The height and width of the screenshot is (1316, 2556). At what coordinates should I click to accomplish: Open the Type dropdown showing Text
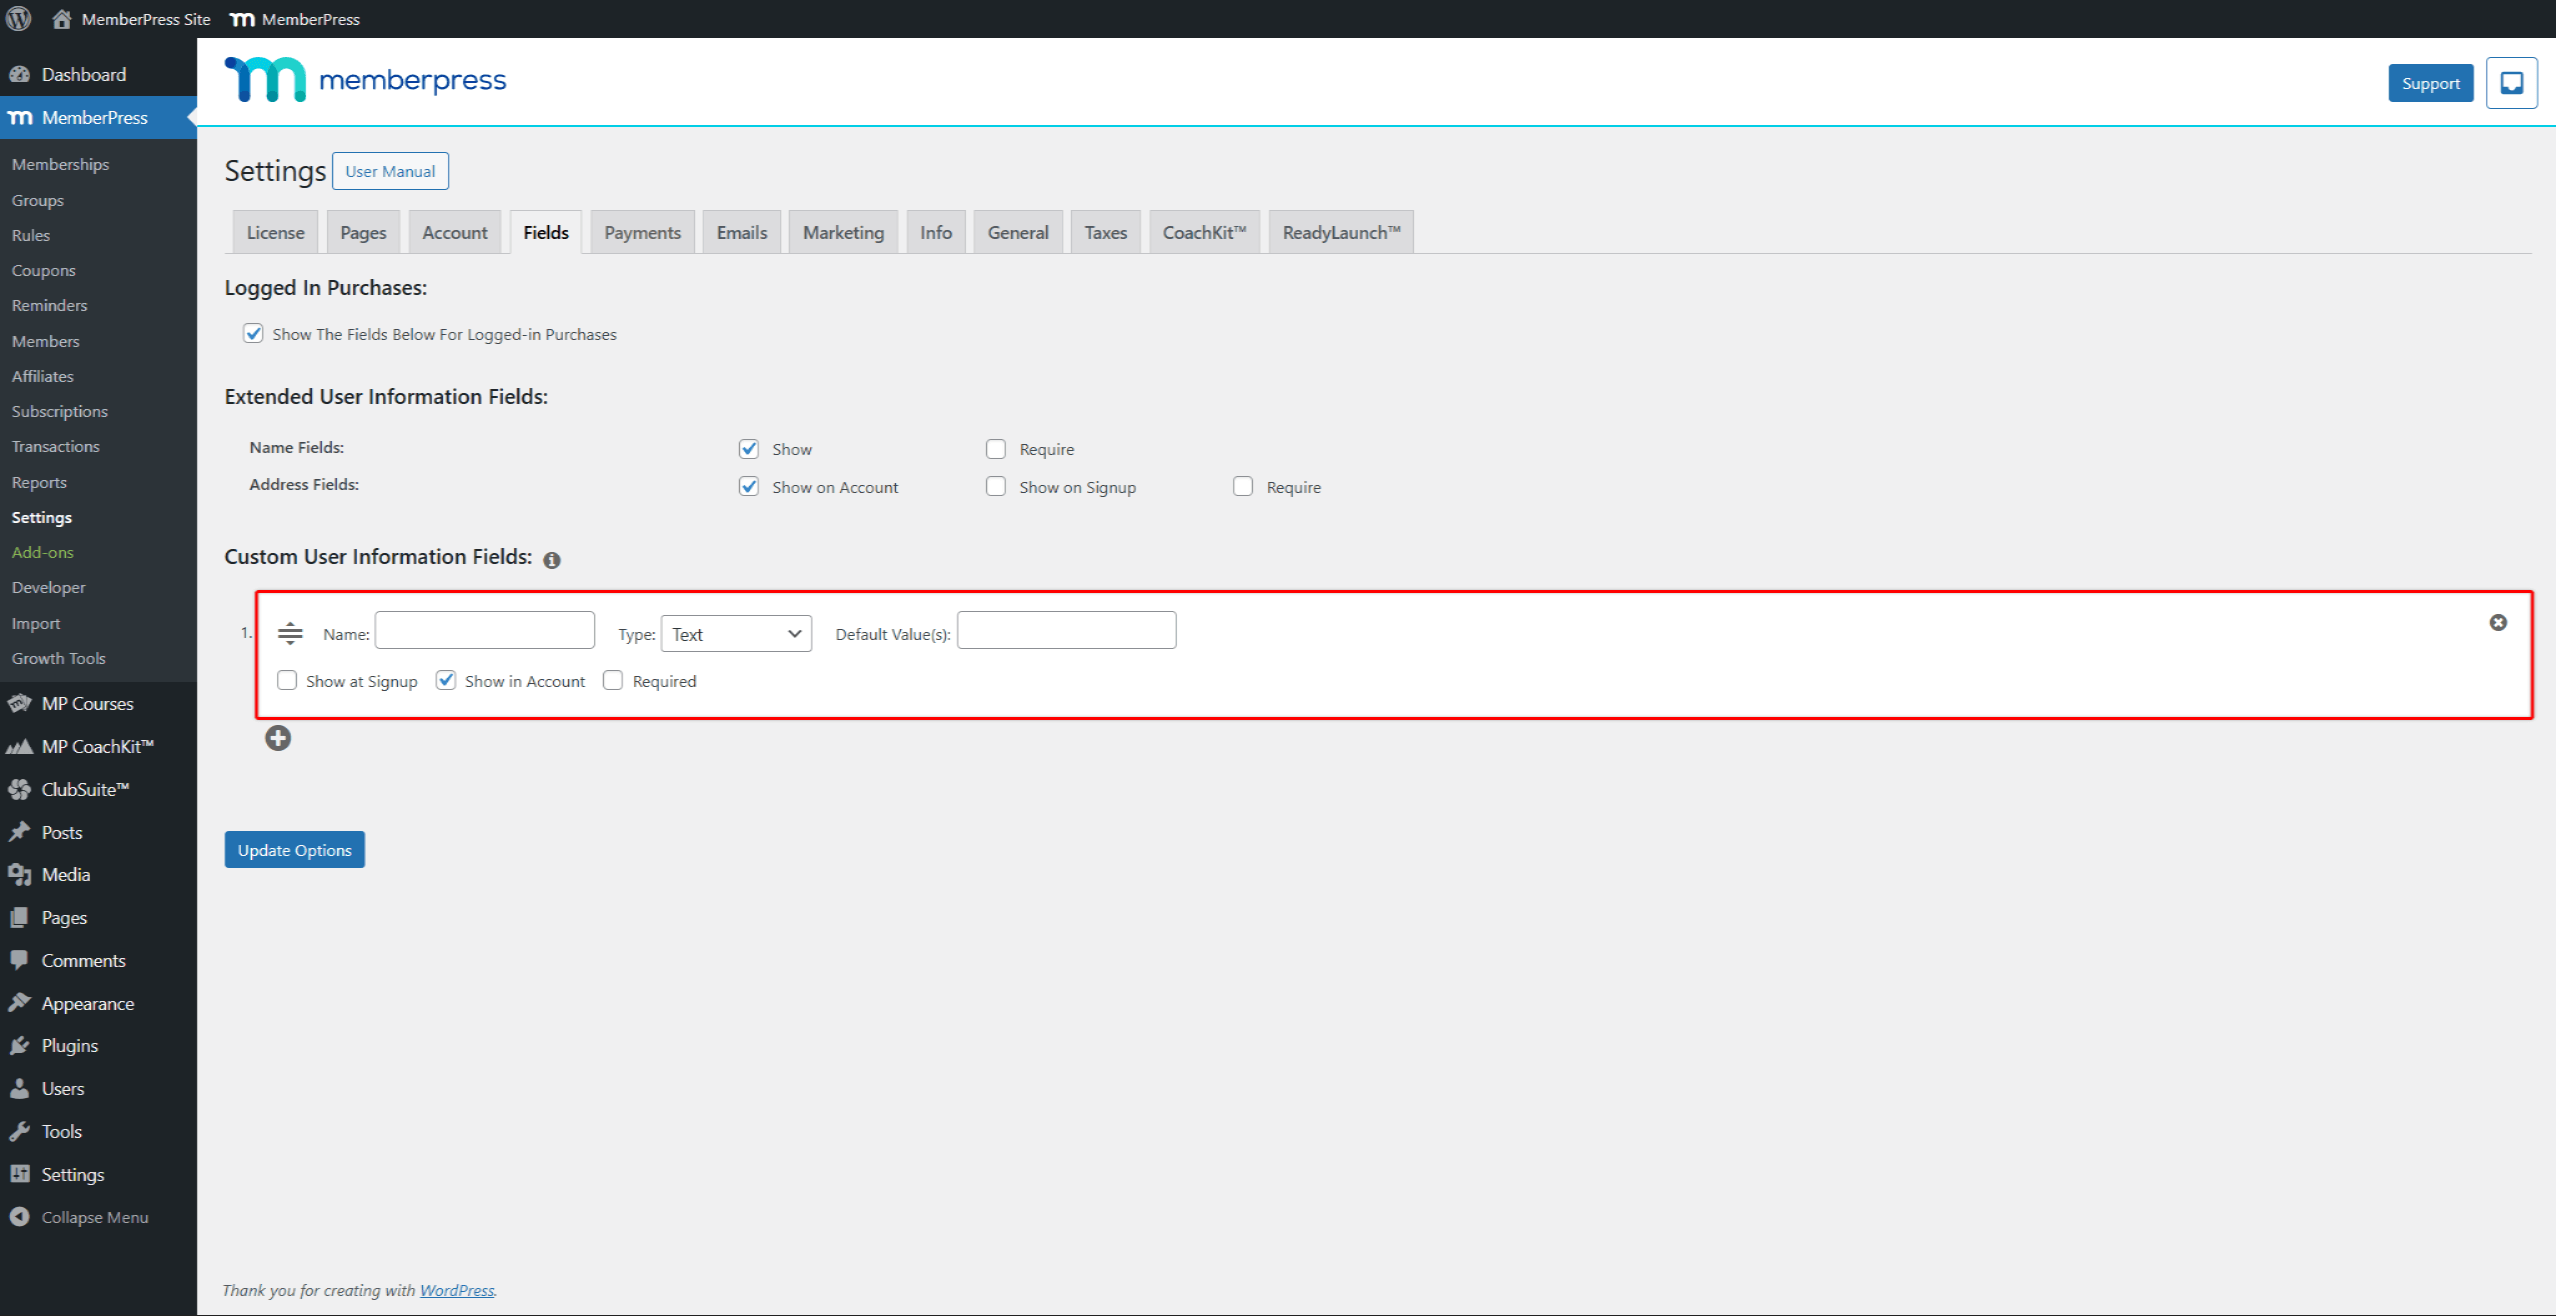736,634
